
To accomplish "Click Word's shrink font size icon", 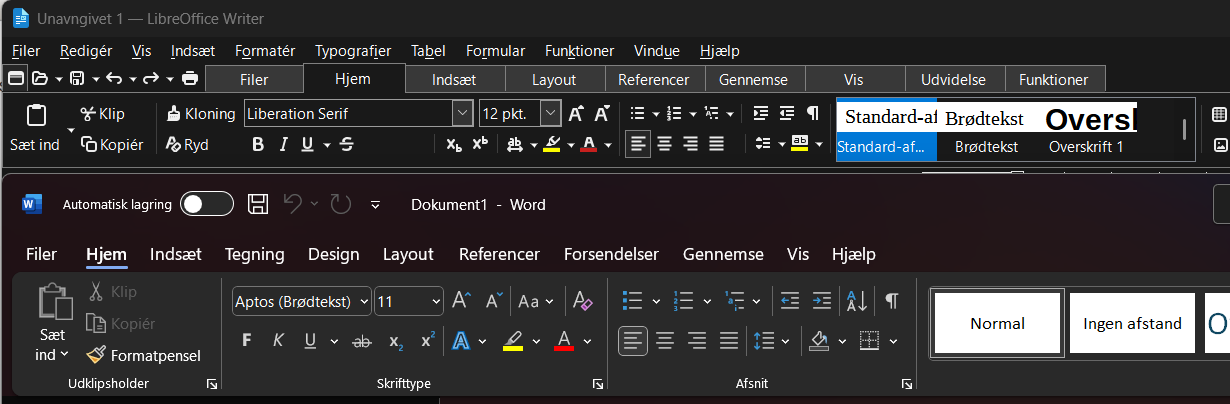I will (494, 301).
